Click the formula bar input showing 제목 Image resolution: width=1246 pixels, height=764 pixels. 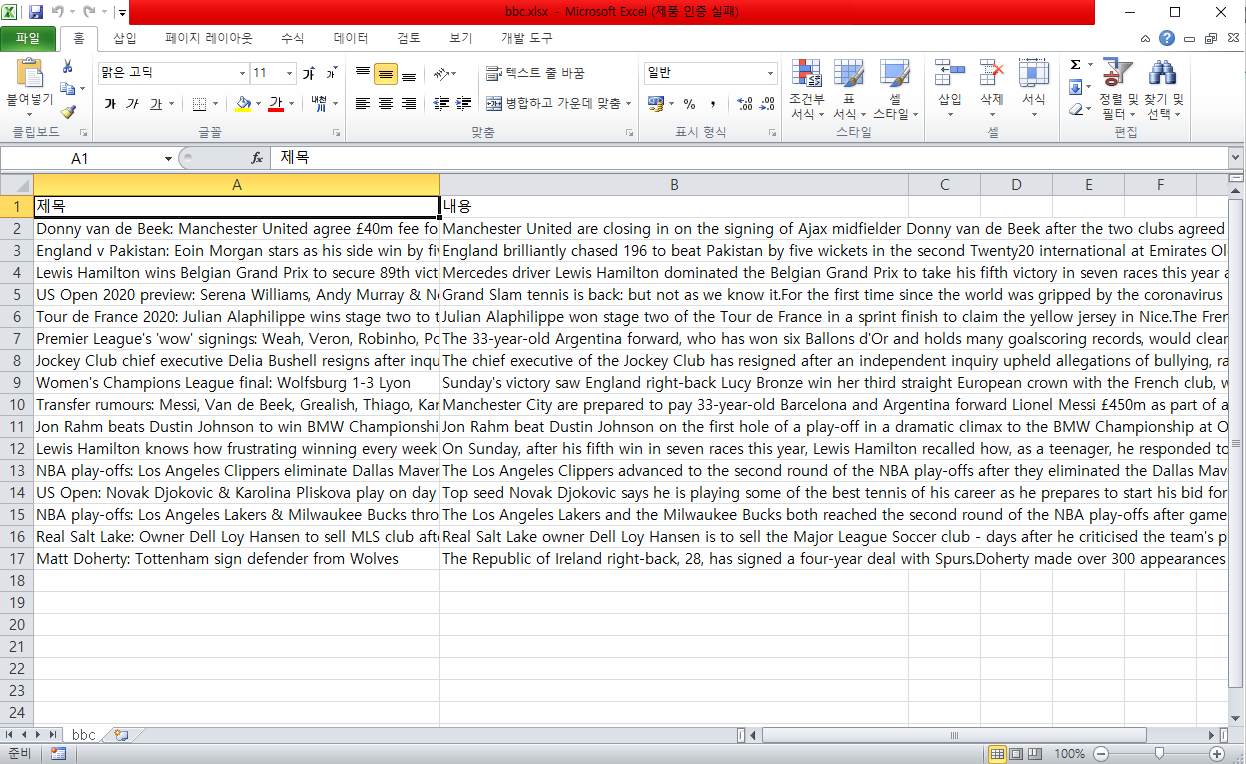(748, 158)
